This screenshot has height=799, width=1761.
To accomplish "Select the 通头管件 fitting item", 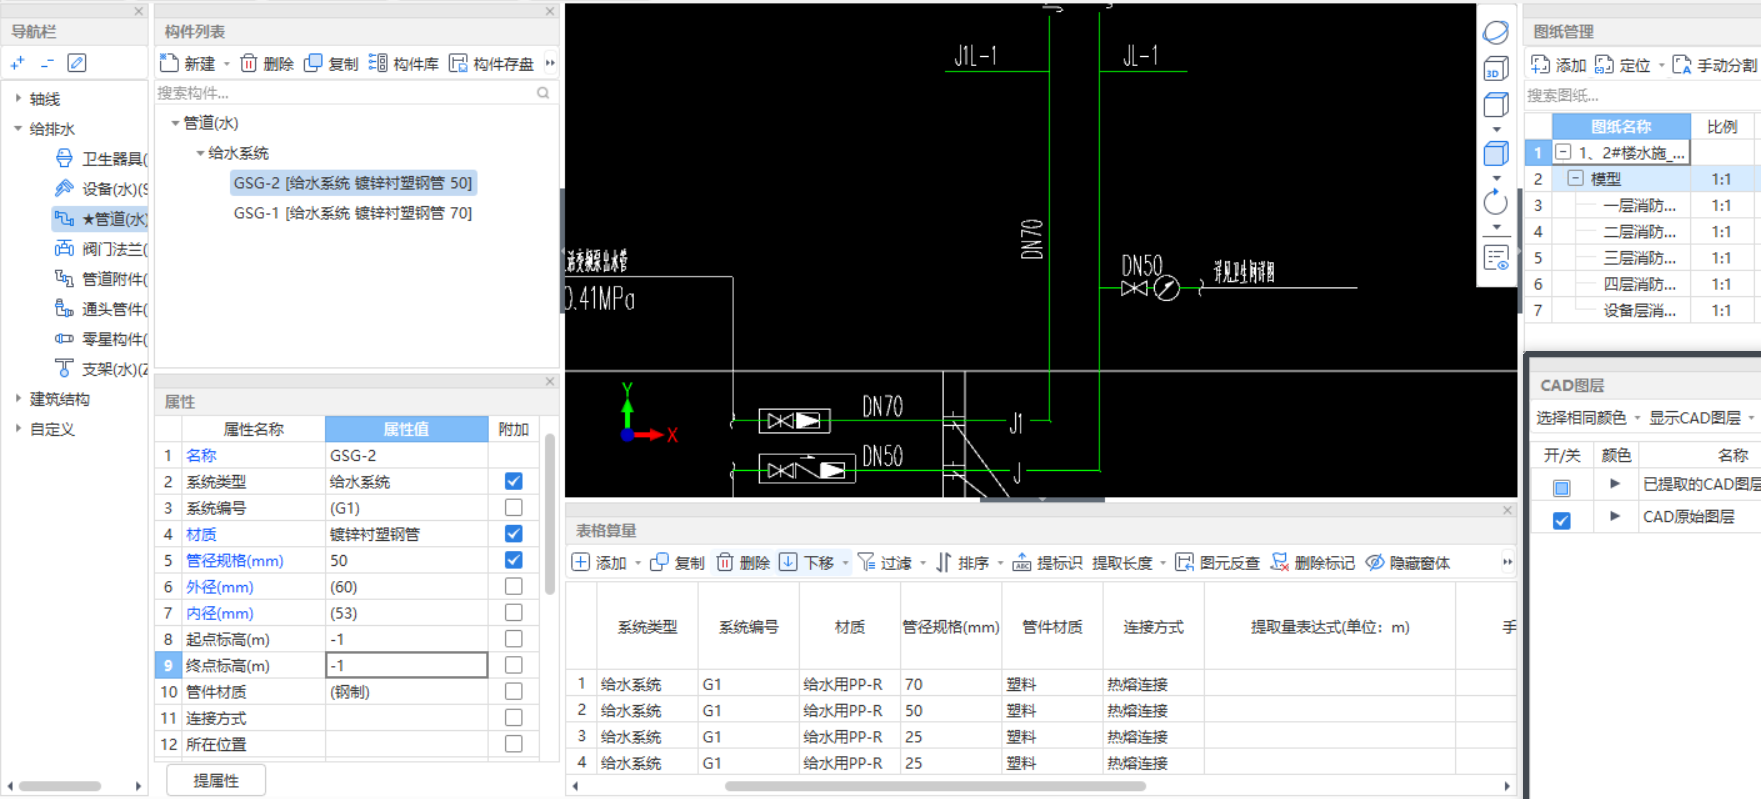I will pos(102,309).
